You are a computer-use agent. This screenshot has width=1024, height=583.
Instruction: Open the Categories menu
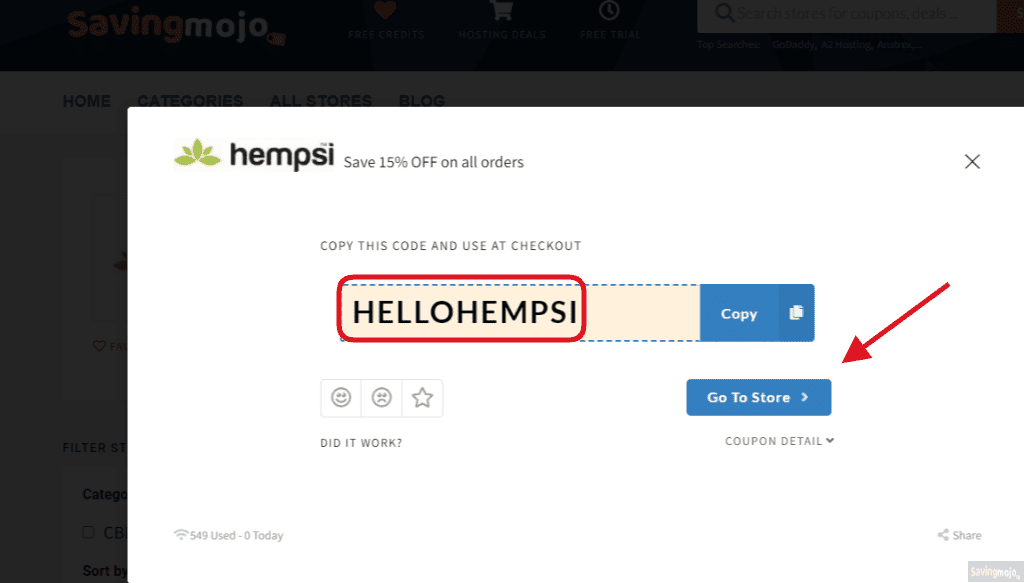click(x=190, y=101)
